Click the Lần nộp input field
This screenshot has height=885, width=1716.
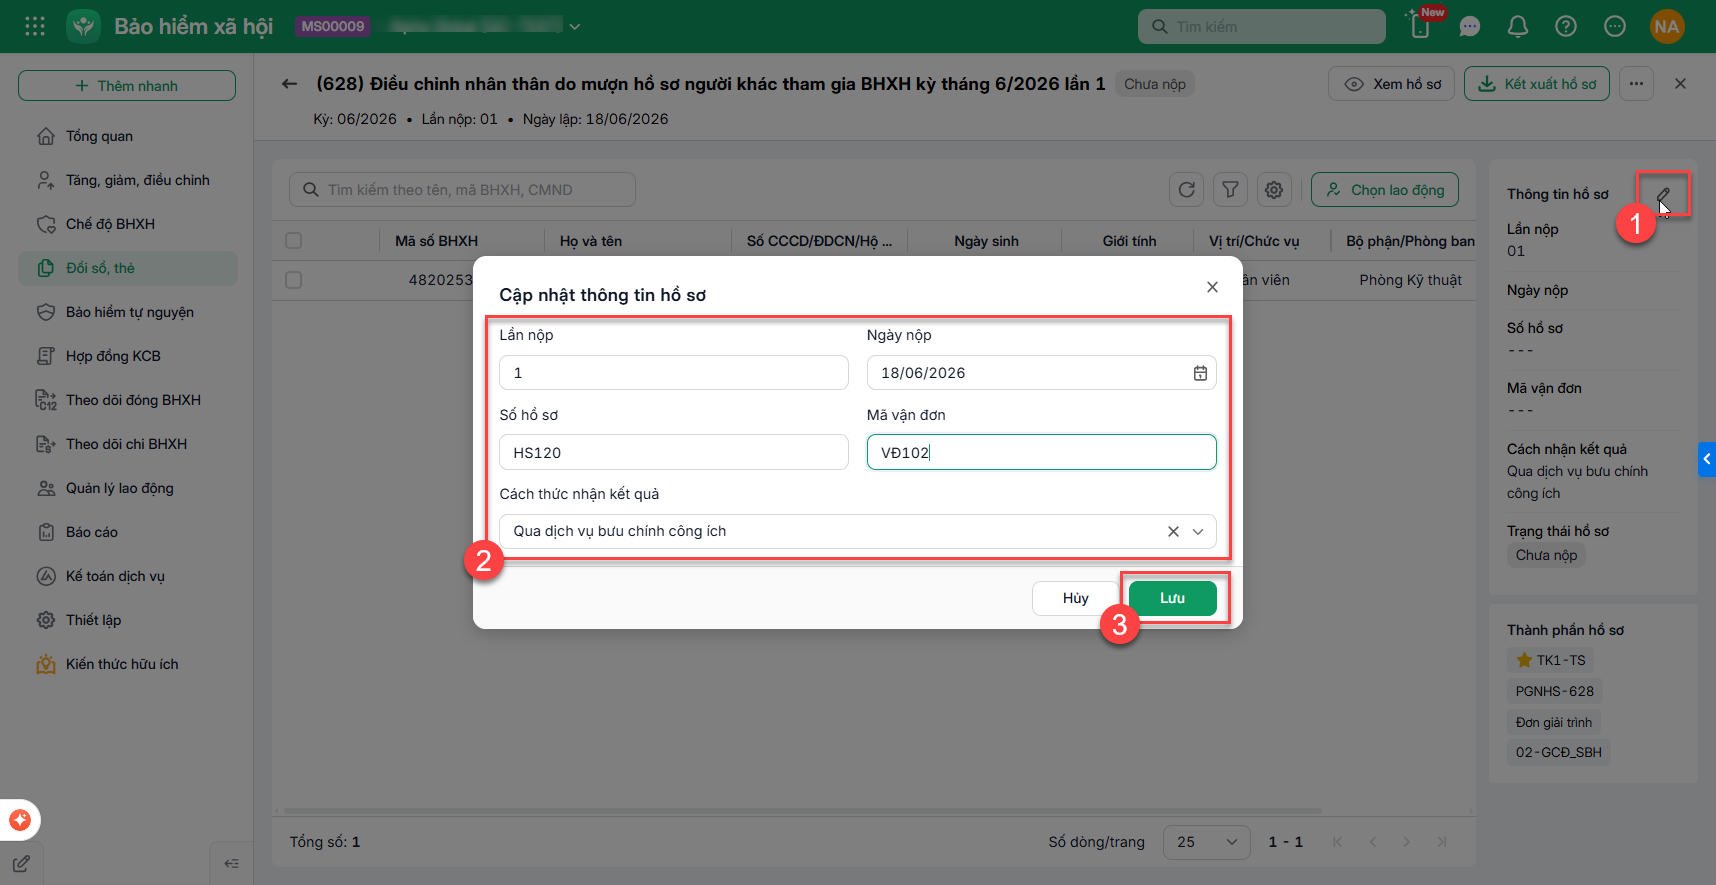674,373
